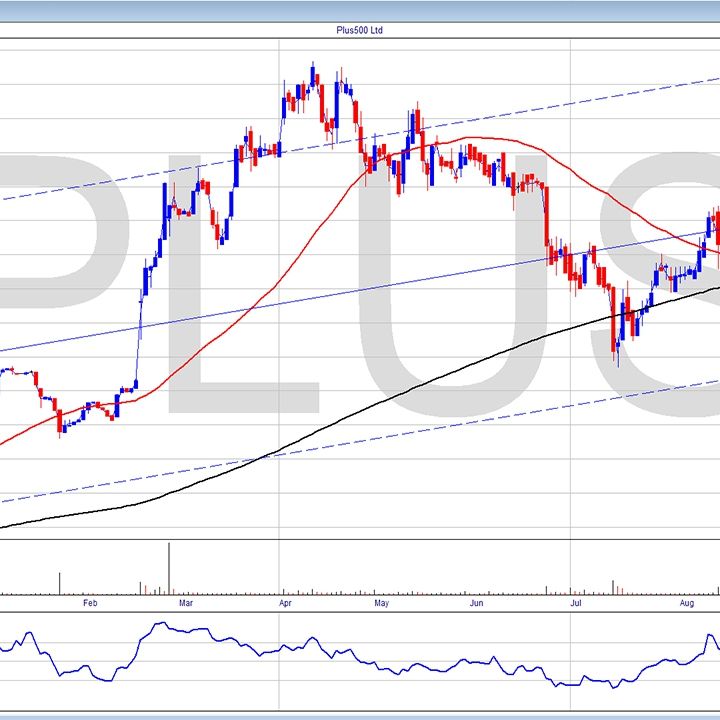
Task: Select the Mar label on time axis
Action: coord(185,604)
